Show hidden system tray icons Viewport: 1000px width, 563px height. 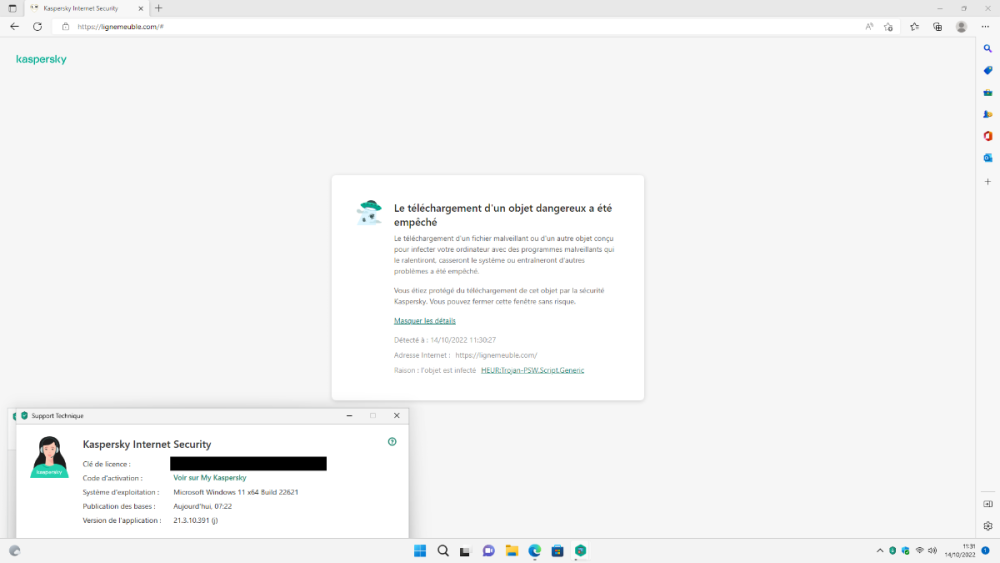(880, 550)
